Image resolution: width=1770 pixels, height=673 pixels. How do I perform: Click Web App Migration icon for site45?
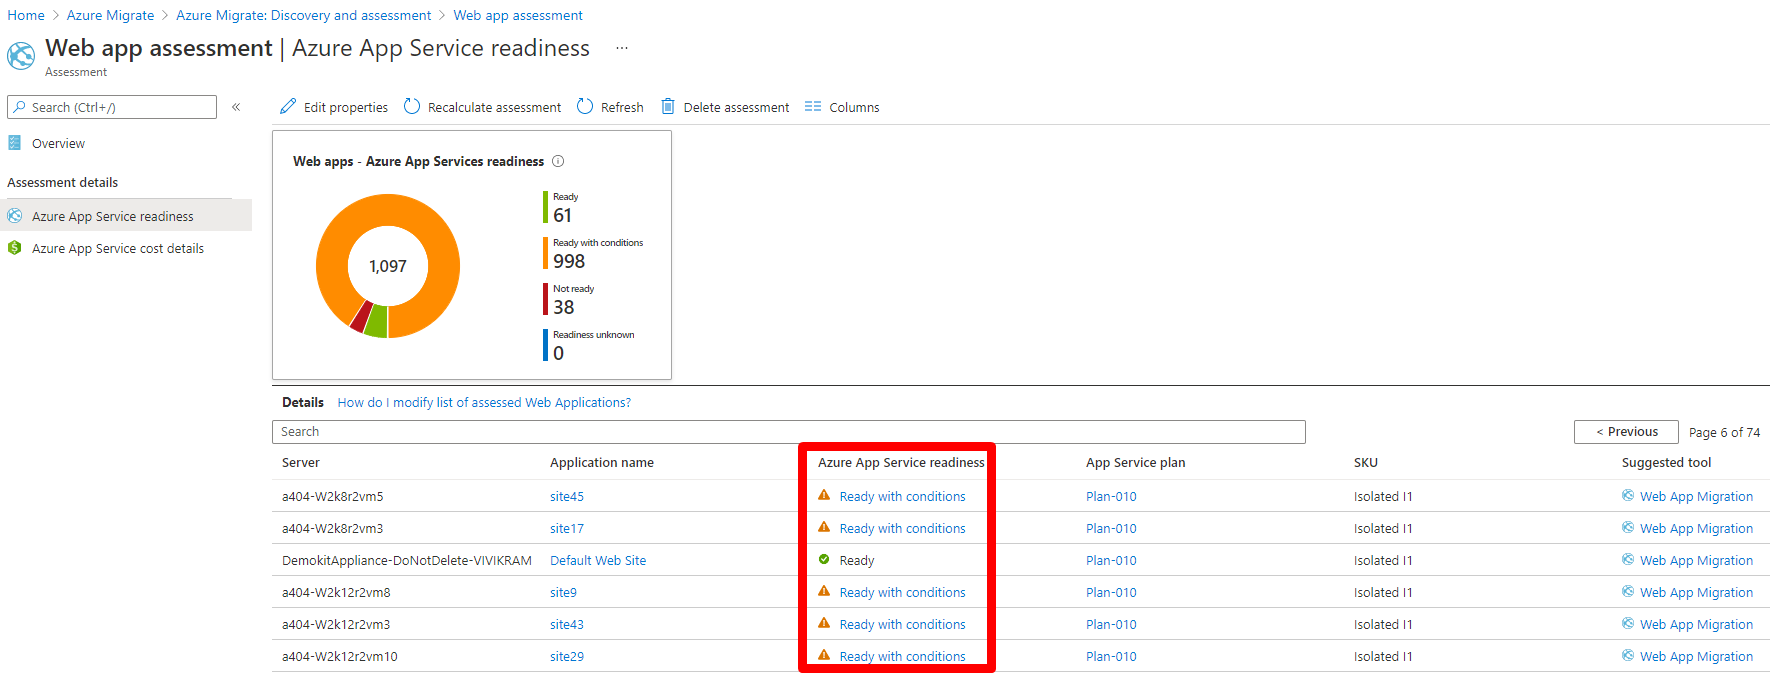pyautogui.click(x=1628, y=495)
